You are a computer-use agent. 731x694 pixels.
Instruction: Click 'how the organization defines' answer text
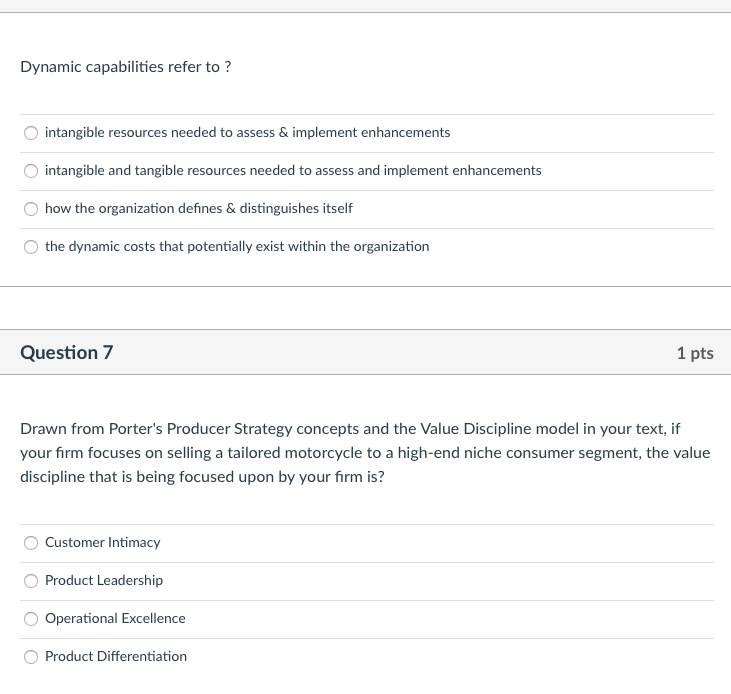[199, 209]
